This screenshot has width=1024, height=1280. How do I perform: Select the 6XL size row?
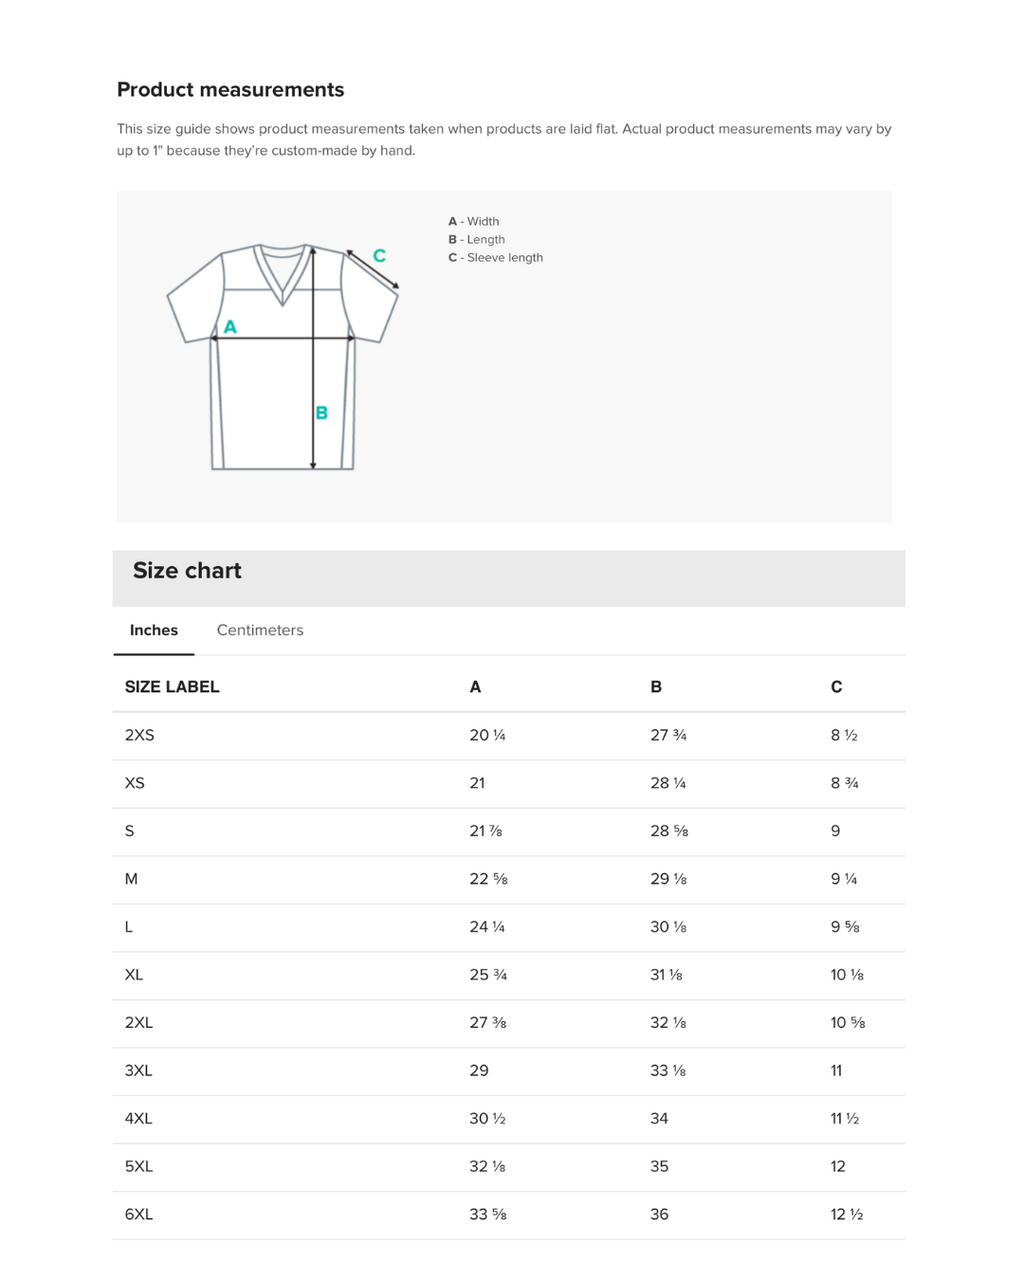[x=139, y=1214]
